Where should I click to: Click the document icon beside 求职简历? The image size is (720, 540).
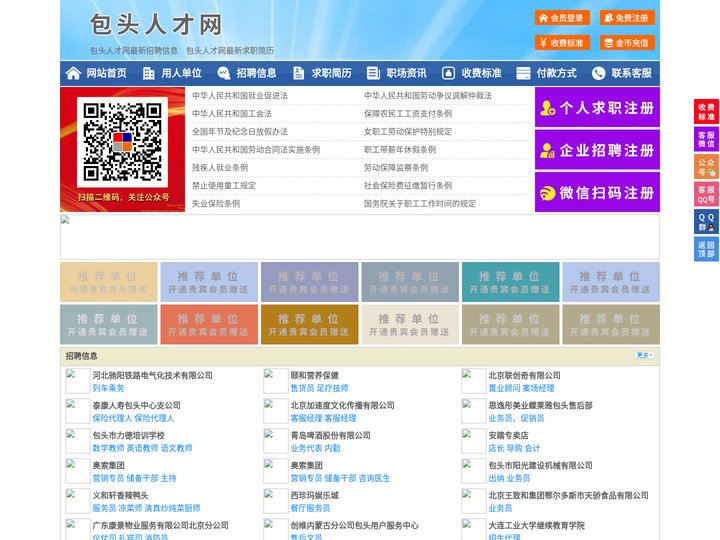pyautogui.click(x=298, y=73)
